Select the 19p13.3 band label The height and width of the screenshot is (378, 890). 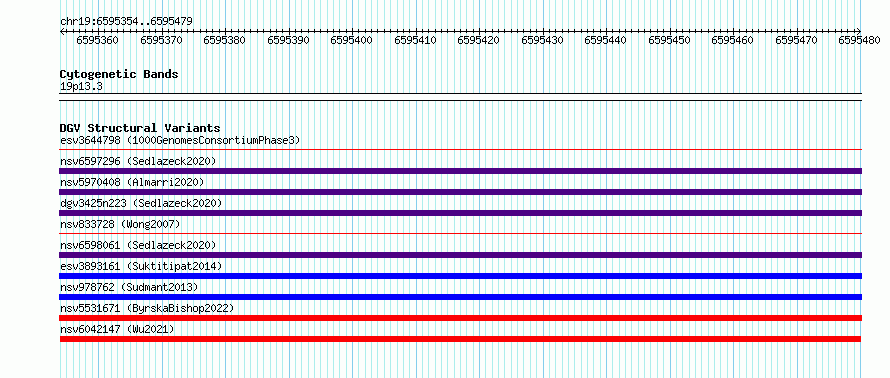81,87
